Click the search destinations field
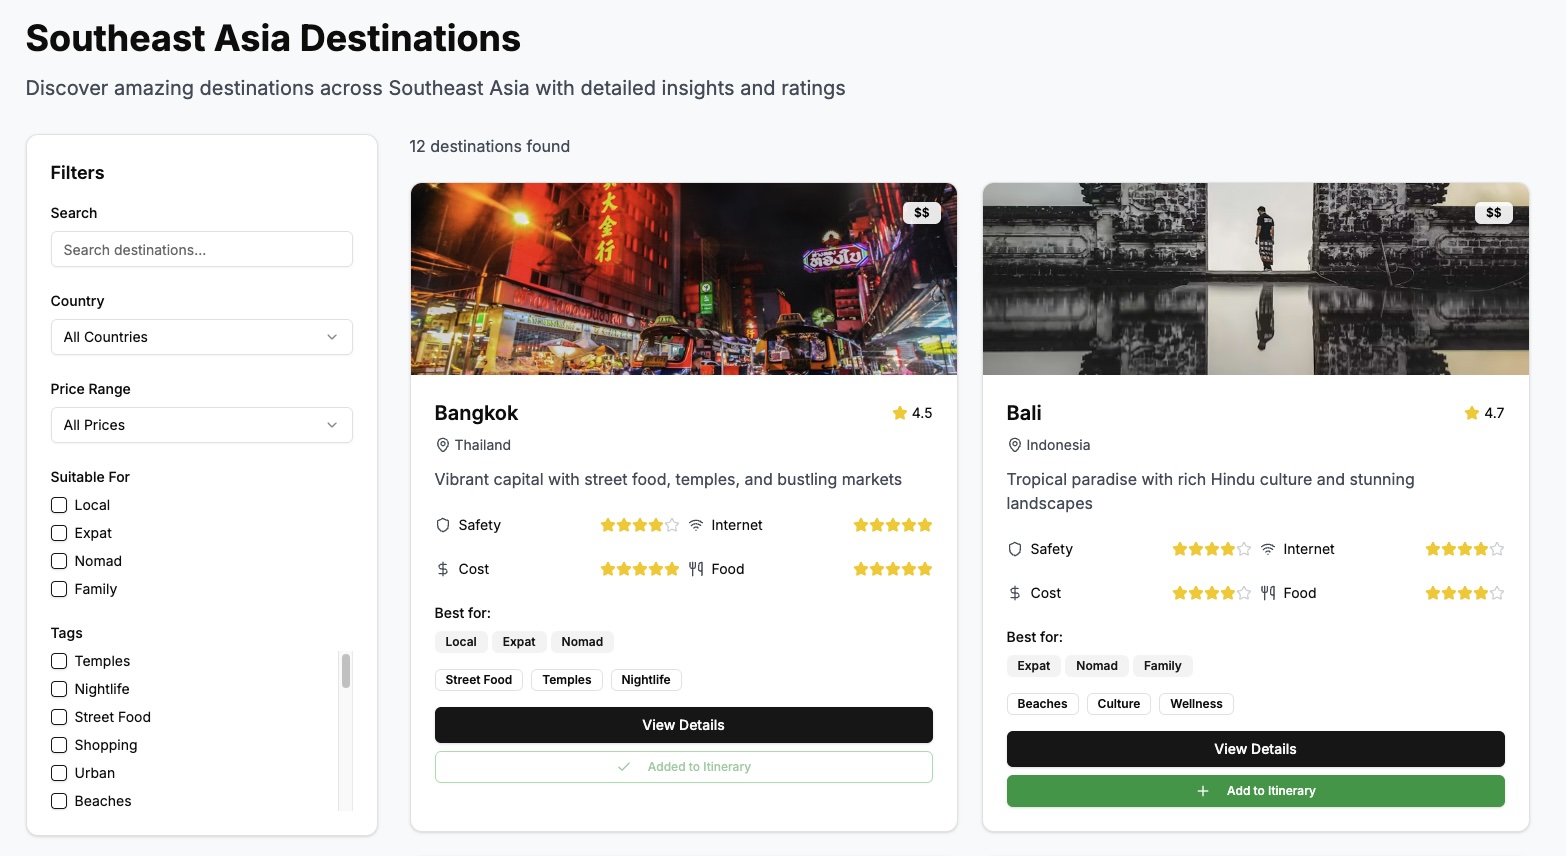 tap(201, 249)
